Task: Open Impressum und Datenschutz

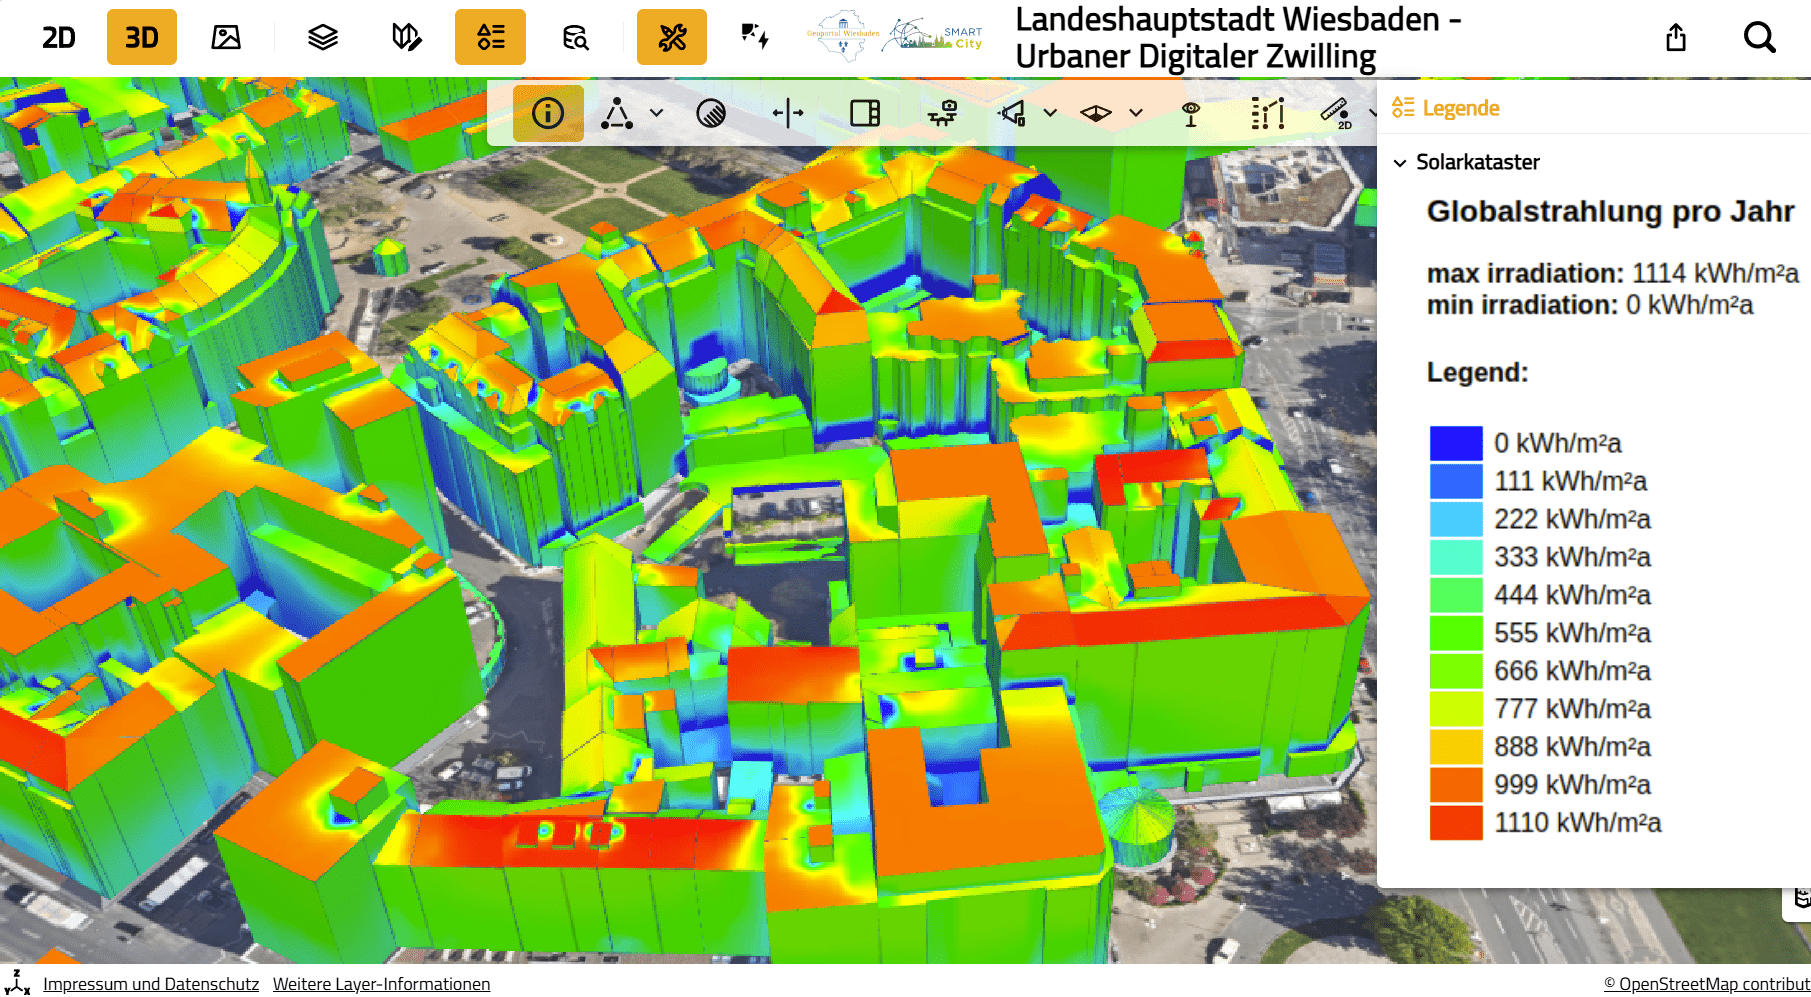Action: click(x=151, y=983)
